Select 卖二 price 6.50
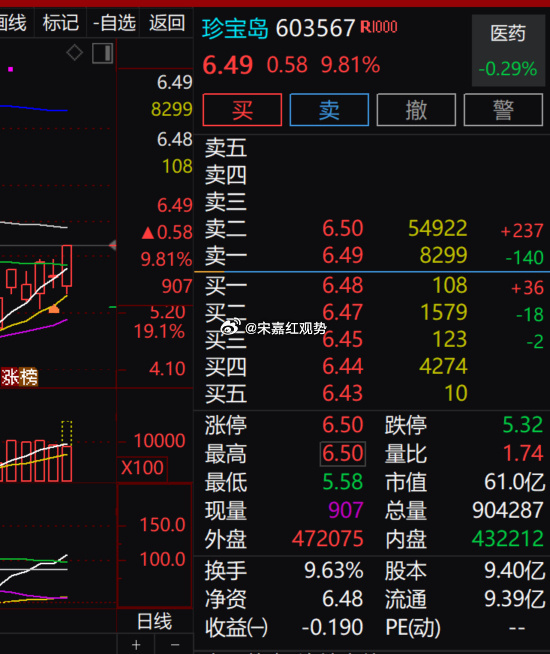Screen dimensions: 550x654 tap(343, 228)
